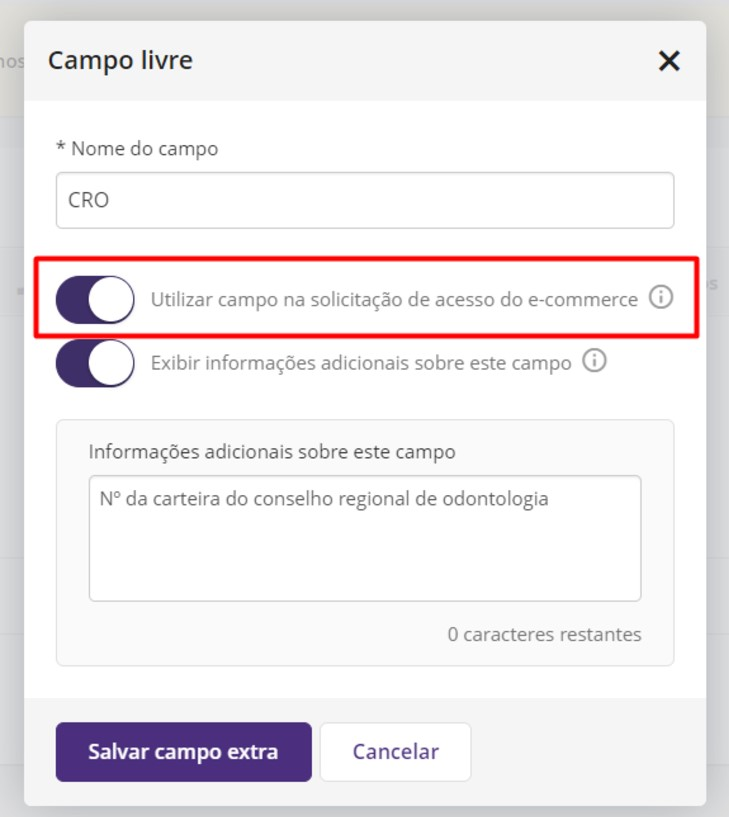Click the Nº da carteira description text
This screenshot has width=729, height=817.
pos(324,499)
